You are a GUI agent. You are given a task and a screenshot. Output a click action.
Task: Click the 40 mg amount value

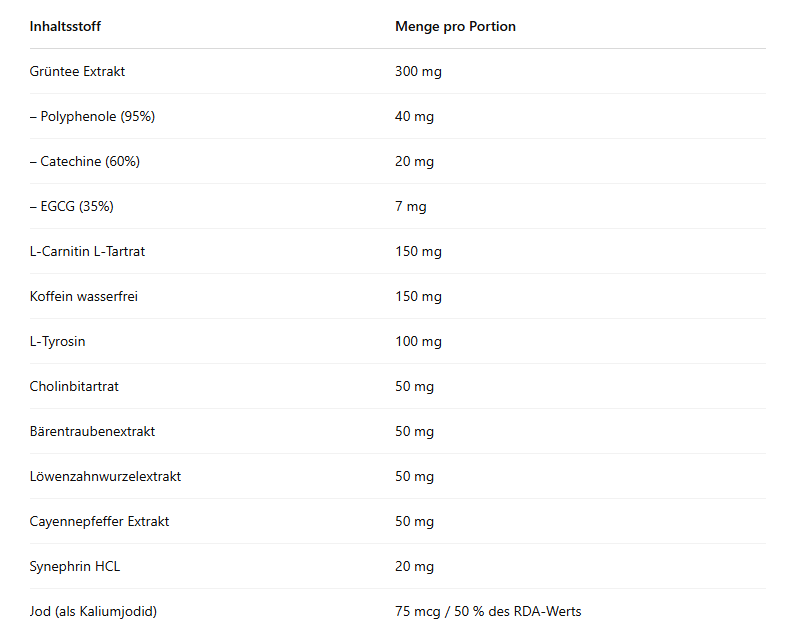pyautogui.click(x=414, y=116)
